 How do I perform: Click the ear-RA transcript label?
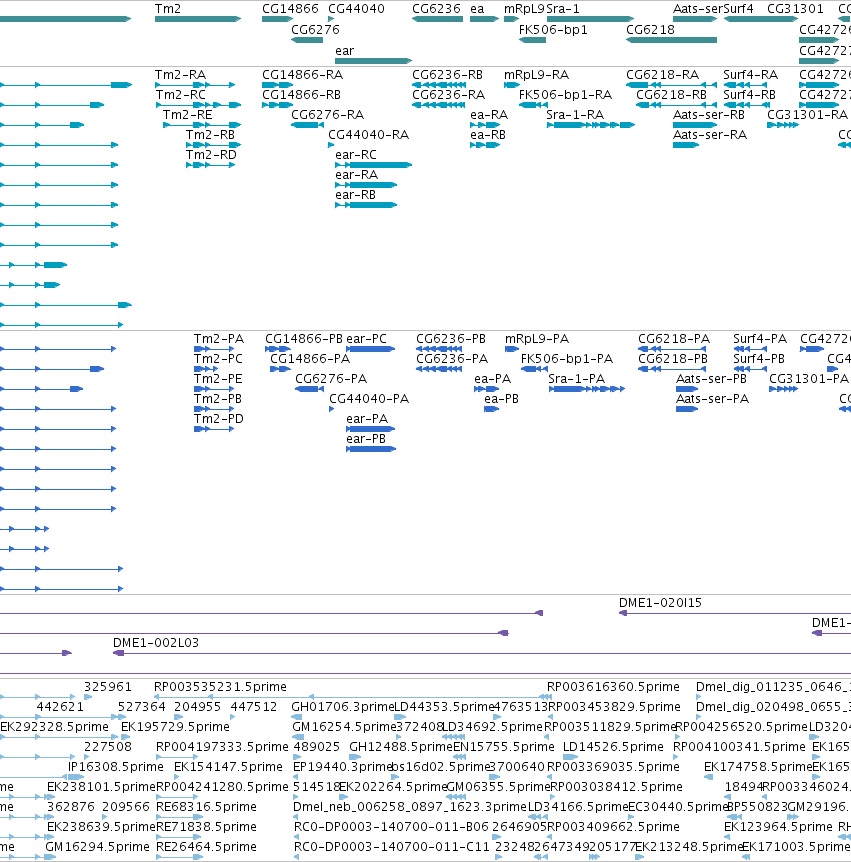pyautogui.click(x=356, y=175)
